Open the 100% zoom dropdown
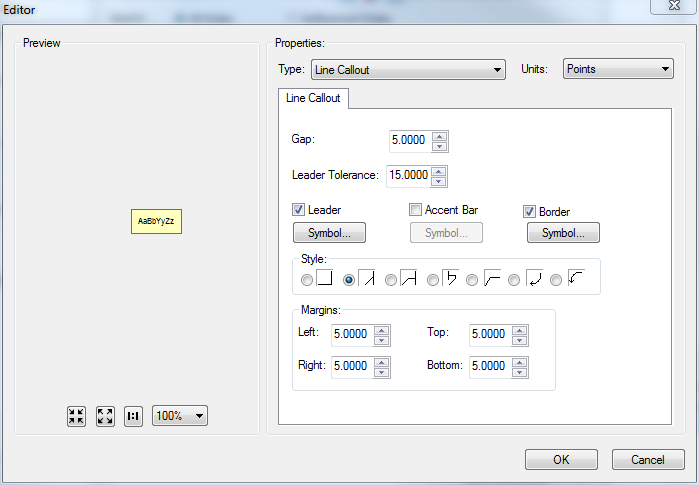Viewport: 699px width, 485px height. tap(180, 416)
